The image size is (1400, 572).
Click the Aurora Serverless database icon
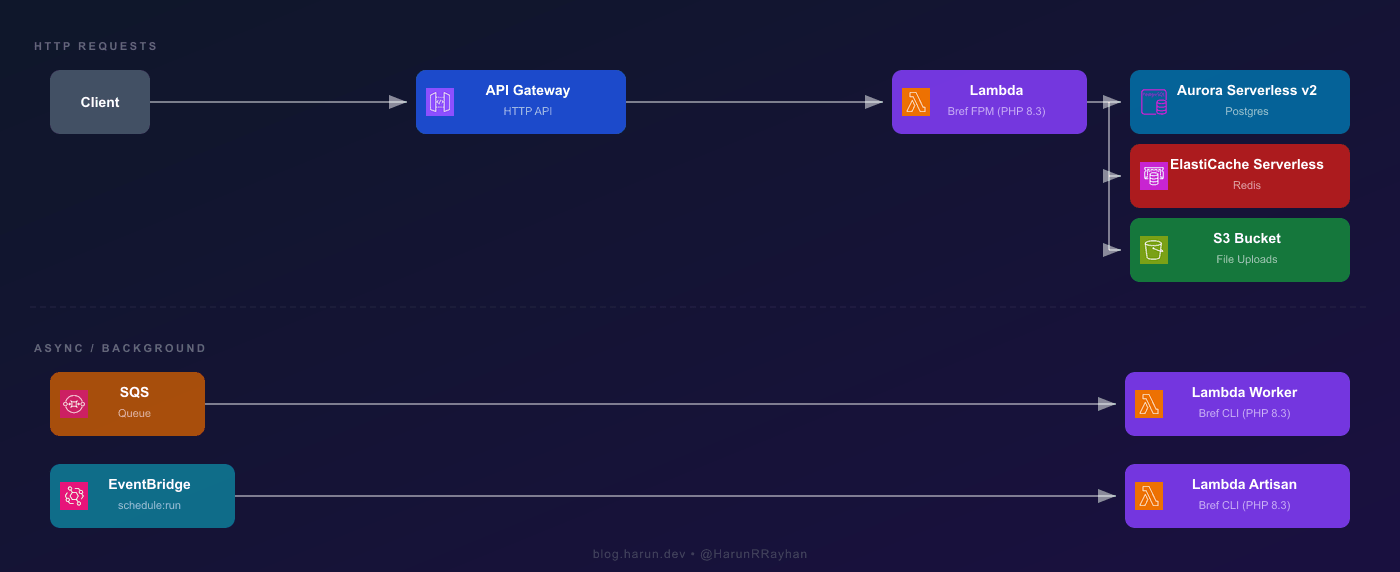(1154, 102)
